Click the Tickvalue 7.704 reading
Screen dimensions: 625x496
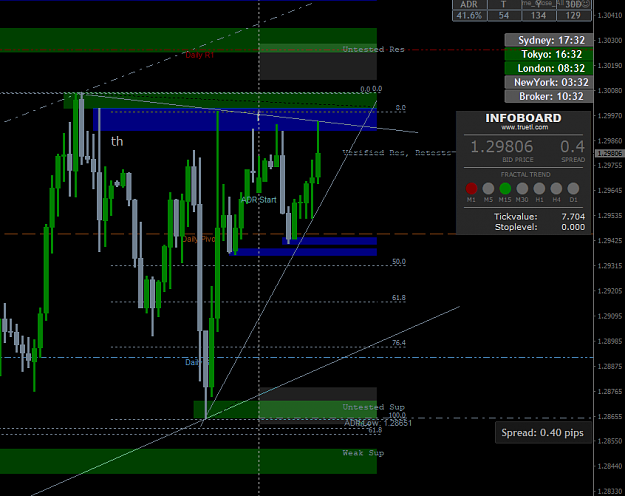(x=539, y=217)
